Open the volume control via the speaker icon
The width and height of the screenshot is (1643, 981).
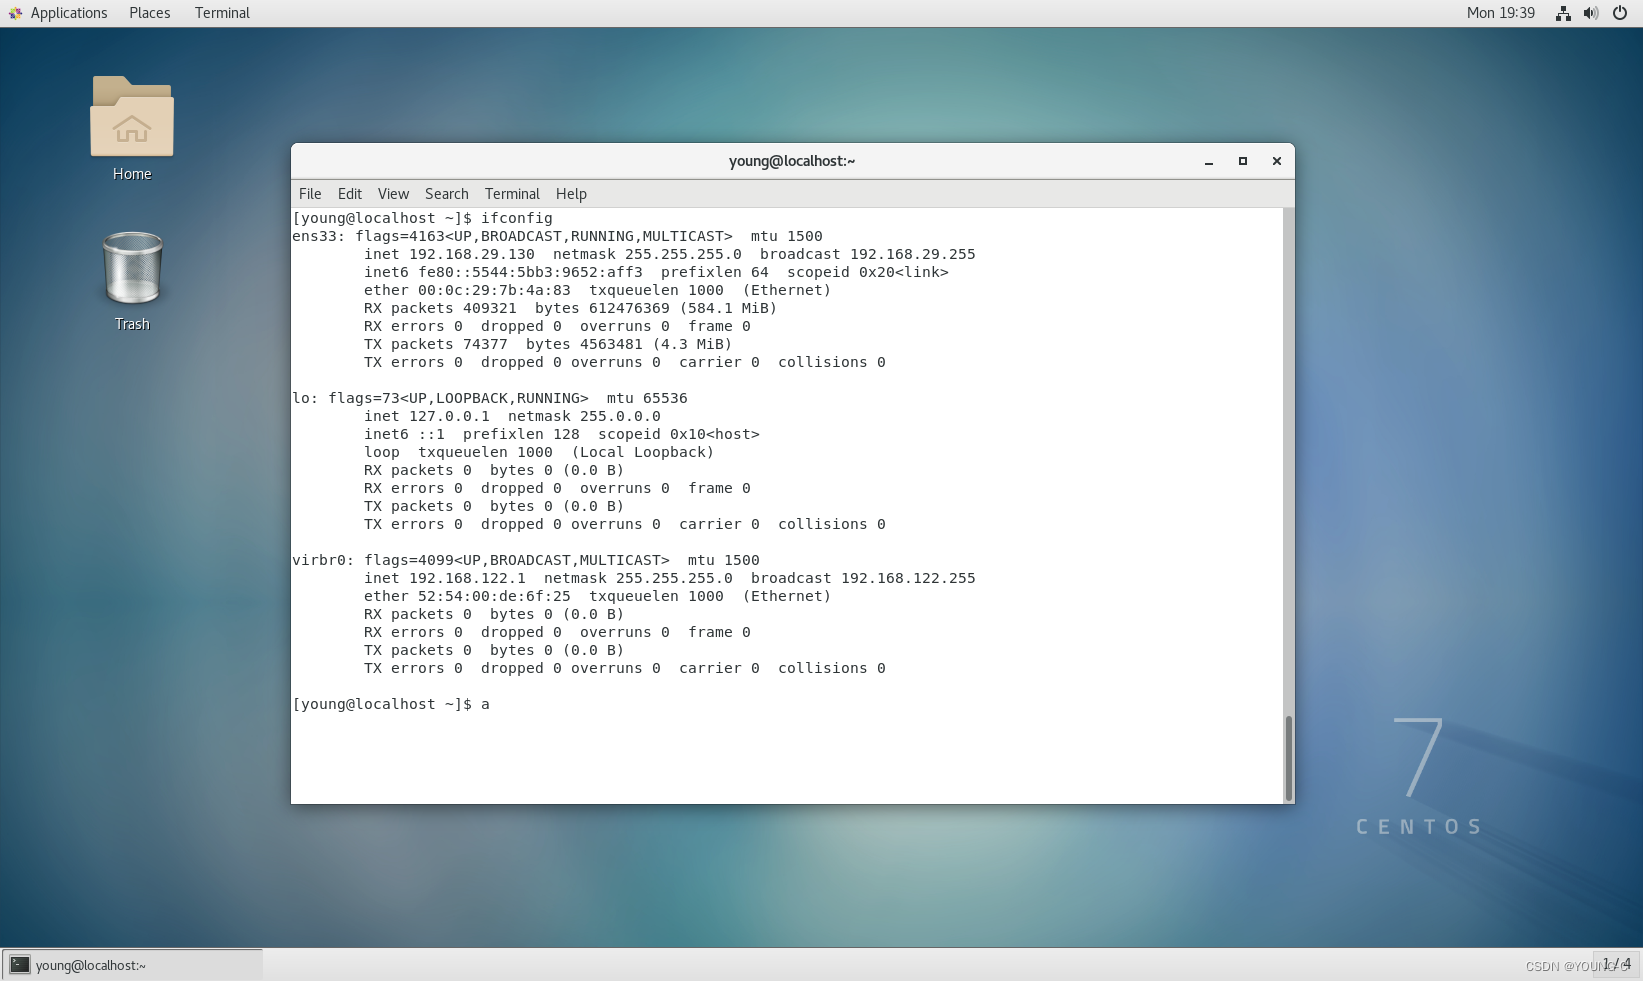[x=1589, y=13]
